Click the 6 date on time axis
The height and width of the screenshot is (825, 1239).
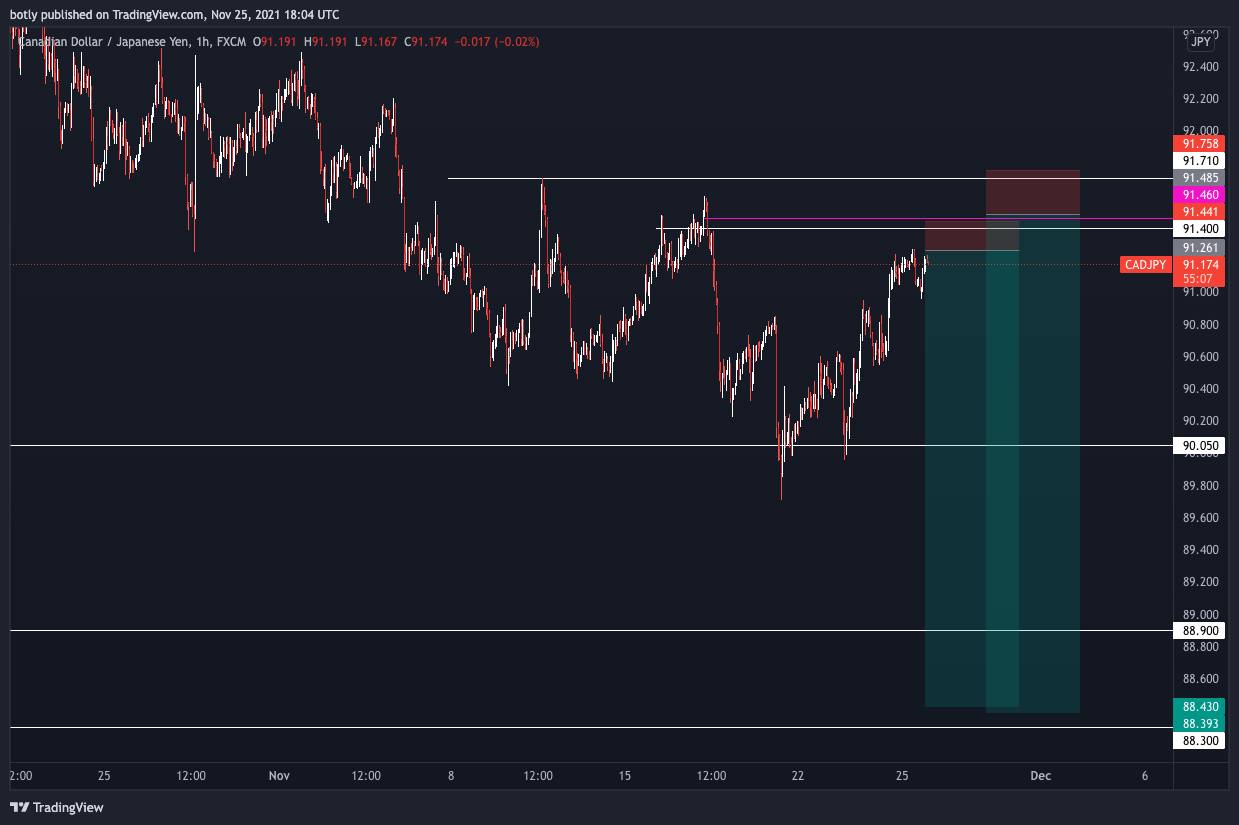[x=1145, y=775]
